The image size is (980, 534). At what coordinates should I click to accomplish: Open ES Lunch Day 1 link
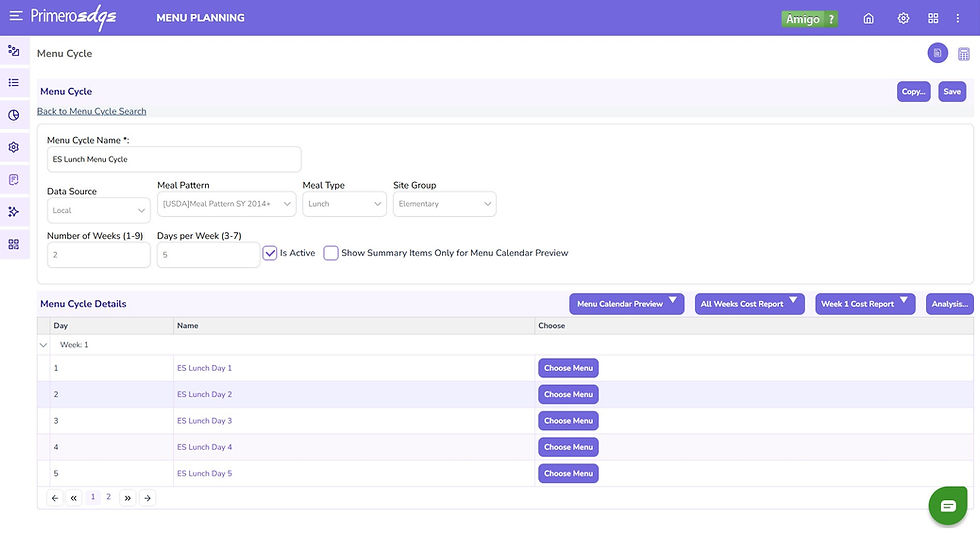point(204,368)
